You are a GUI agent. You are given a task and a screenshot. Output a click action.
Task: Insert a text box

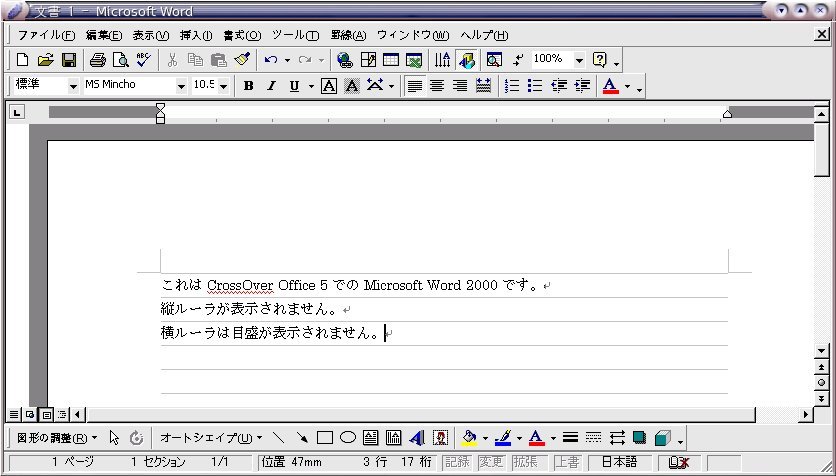coord(371,438)
